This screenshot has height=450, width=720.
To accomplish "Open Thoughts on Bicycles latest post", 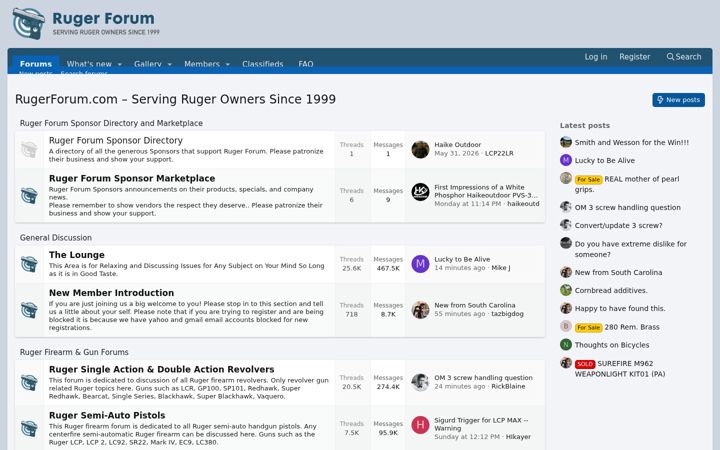I will point(612,345).
